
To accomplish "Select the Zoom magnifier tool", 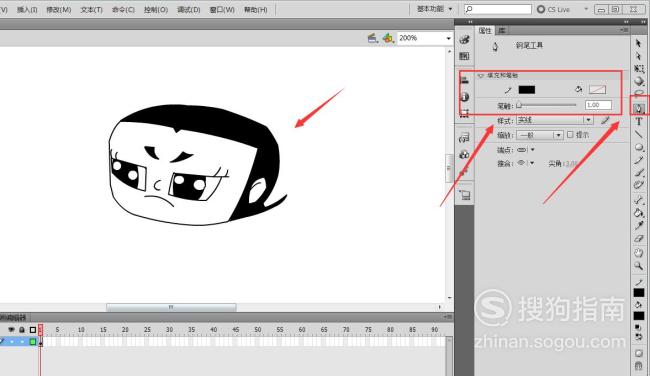I will click(x=639, y=266).
